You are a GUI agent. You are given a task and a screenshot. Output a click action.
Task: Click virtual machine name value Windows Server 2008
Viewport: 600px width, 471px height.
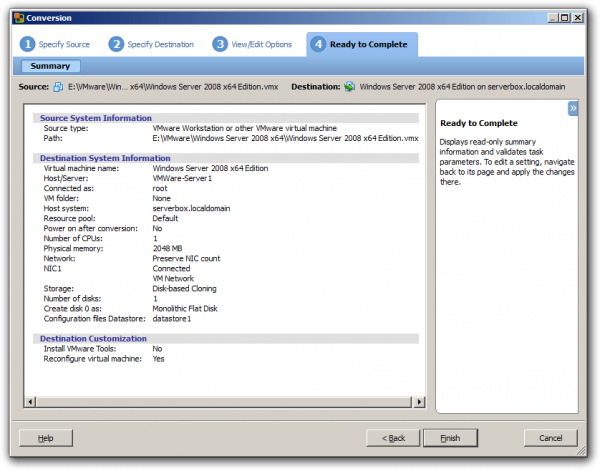click(210, 168)
